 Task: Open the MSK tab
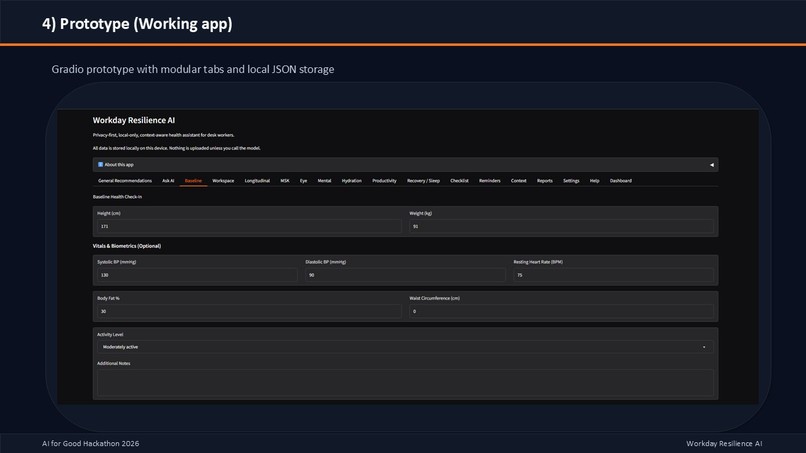pyautogui.click(x=285, y=180)
